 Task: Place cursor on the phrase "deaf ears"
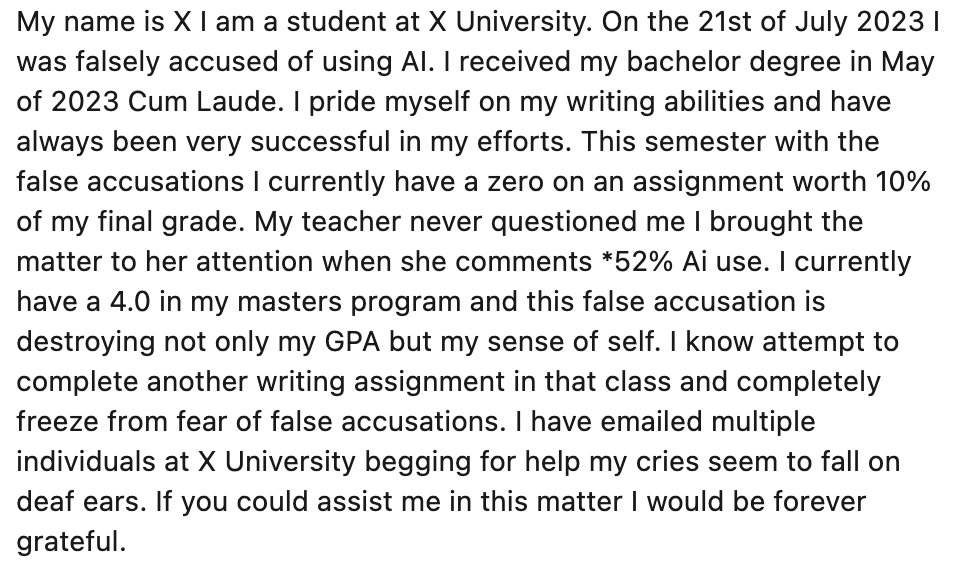pos(77,502)
